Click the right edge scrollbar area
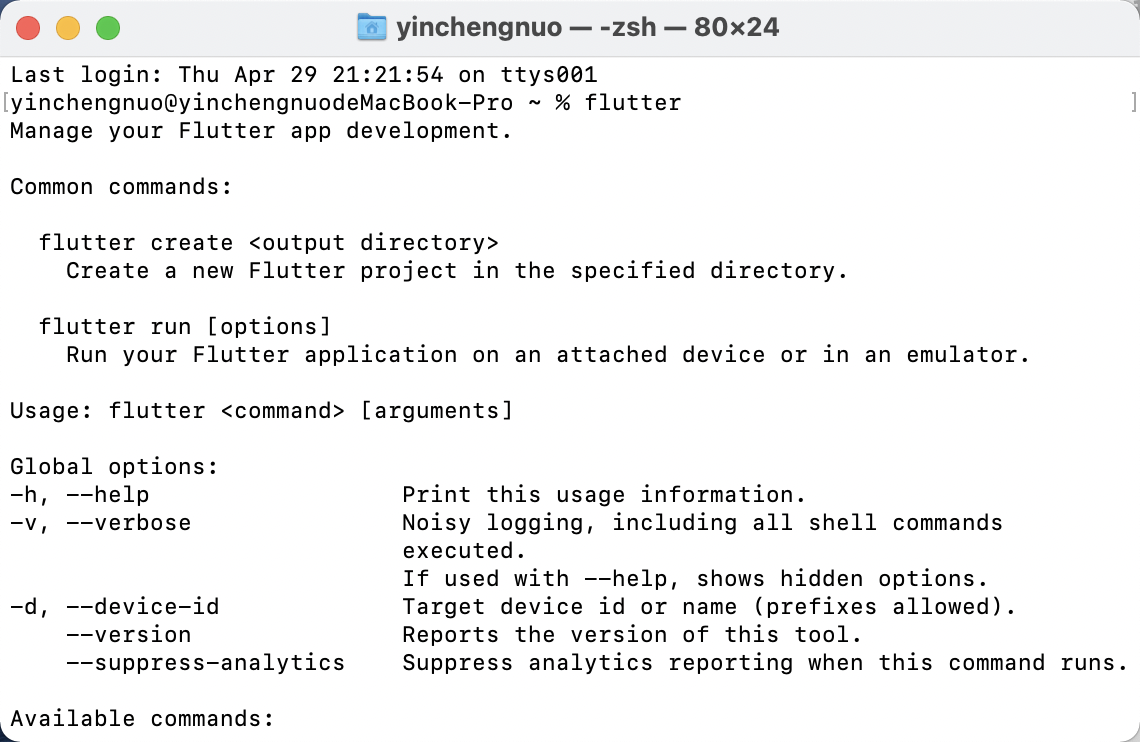Image resolution: width=1140 pixels, height=742 pixels. [x=1133, y=400]
